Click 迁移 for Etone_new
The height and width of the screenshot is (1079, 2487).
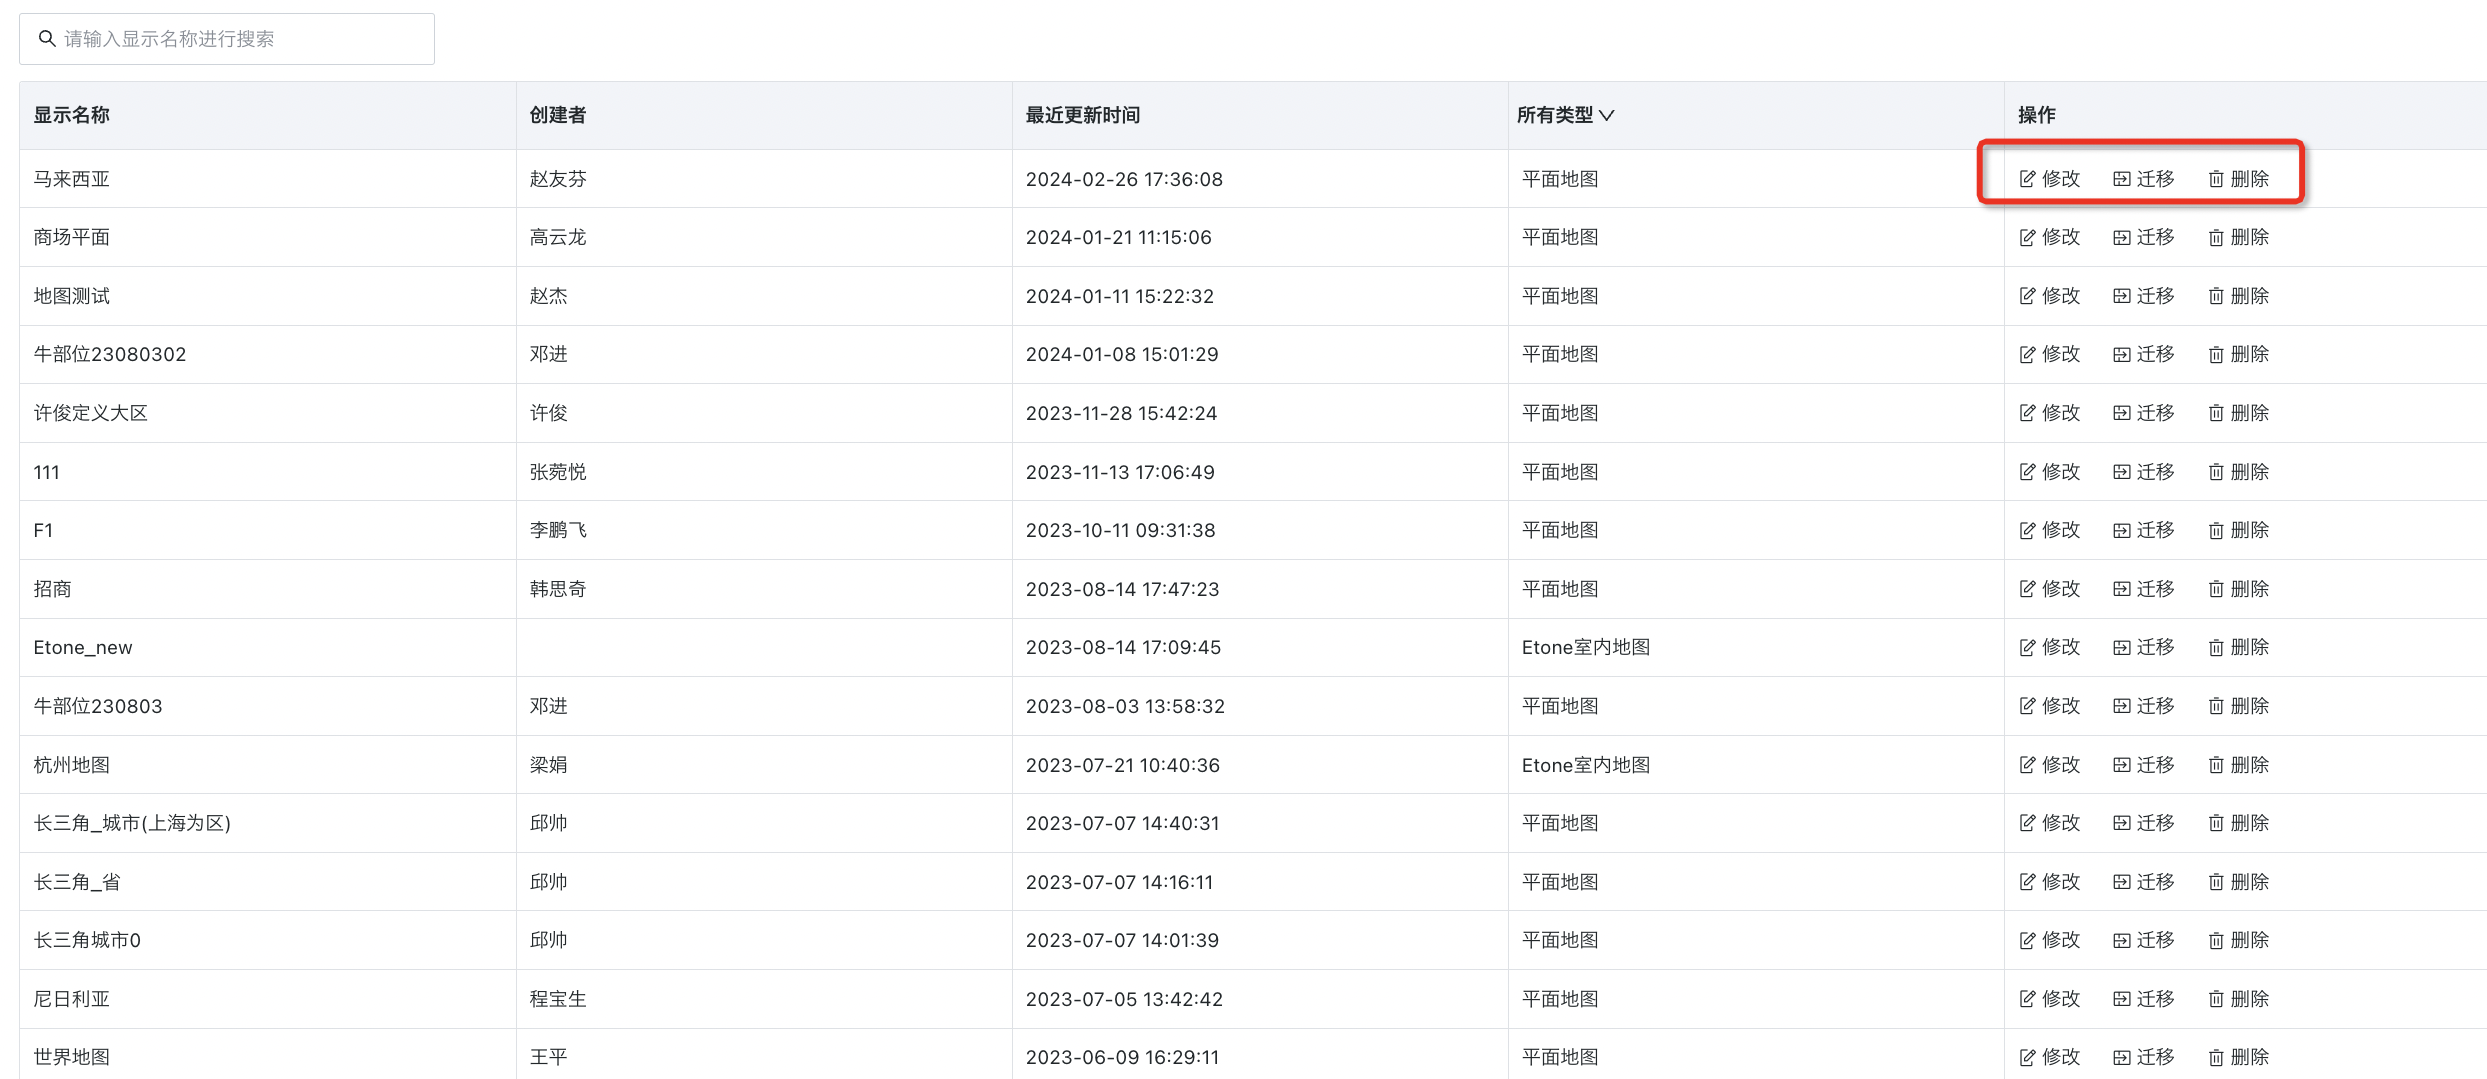click(x=2144, y=647)
